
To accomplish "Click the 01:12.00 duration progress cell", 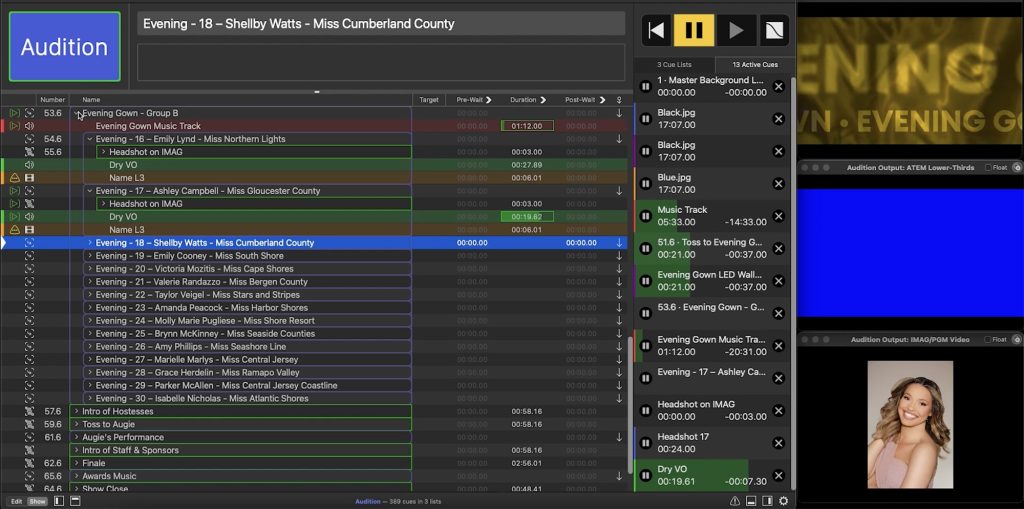I will click(527, 126).
